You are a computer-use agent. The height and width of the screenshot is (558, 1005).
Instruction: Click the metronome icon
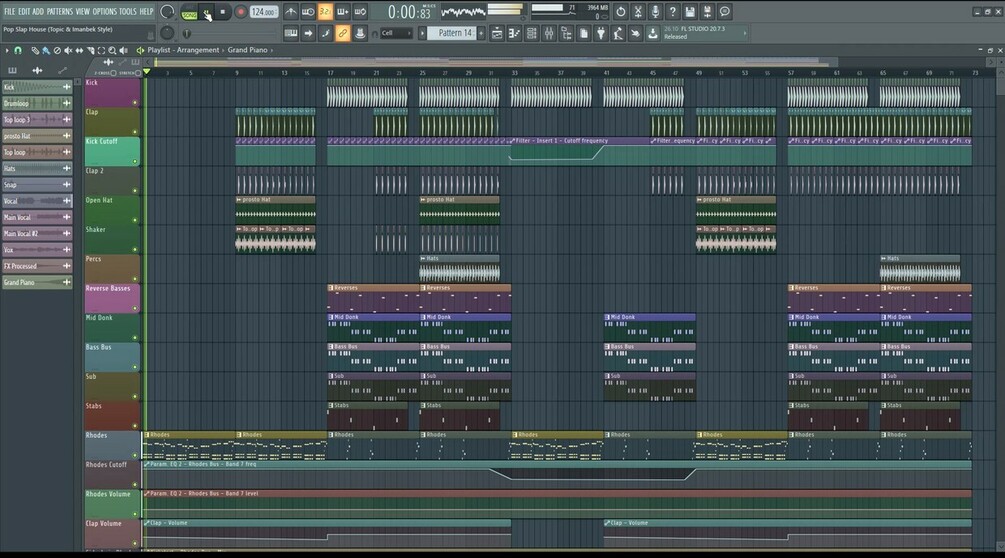coord(290,12)
